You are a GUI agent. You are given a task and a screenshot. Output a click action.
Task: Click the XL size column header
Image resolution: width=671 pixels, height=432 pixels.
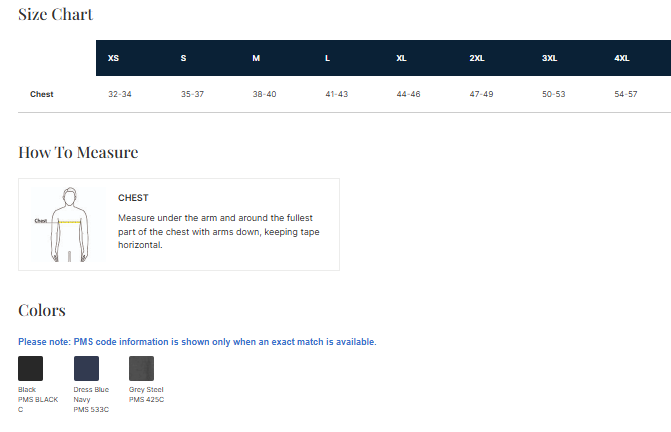401,58
